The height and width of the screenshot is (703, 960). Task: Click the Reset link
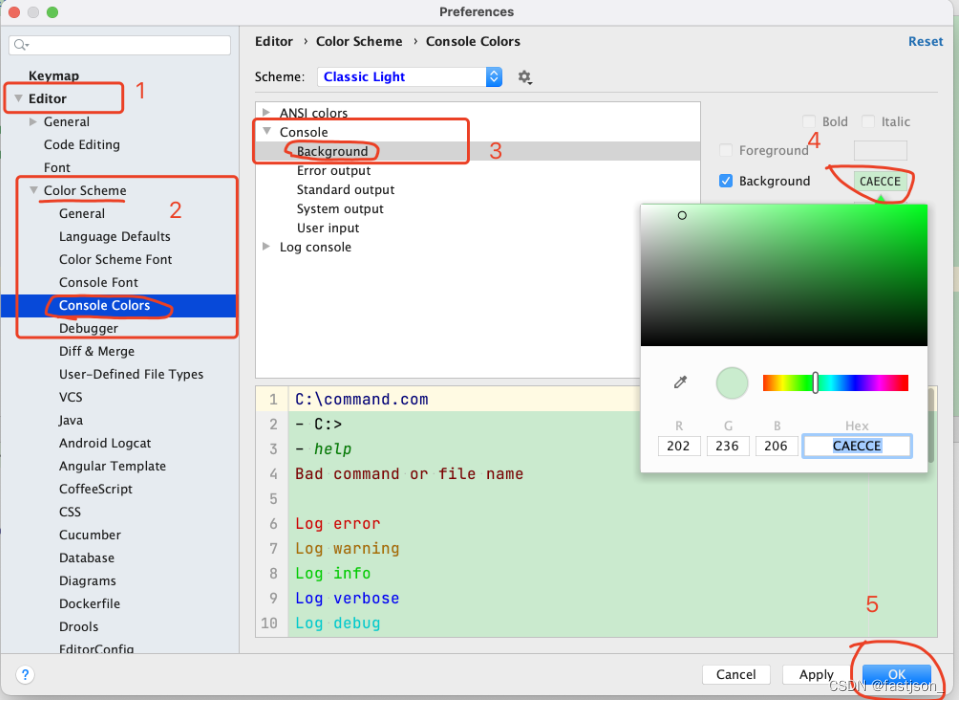(x=925, y=41)
